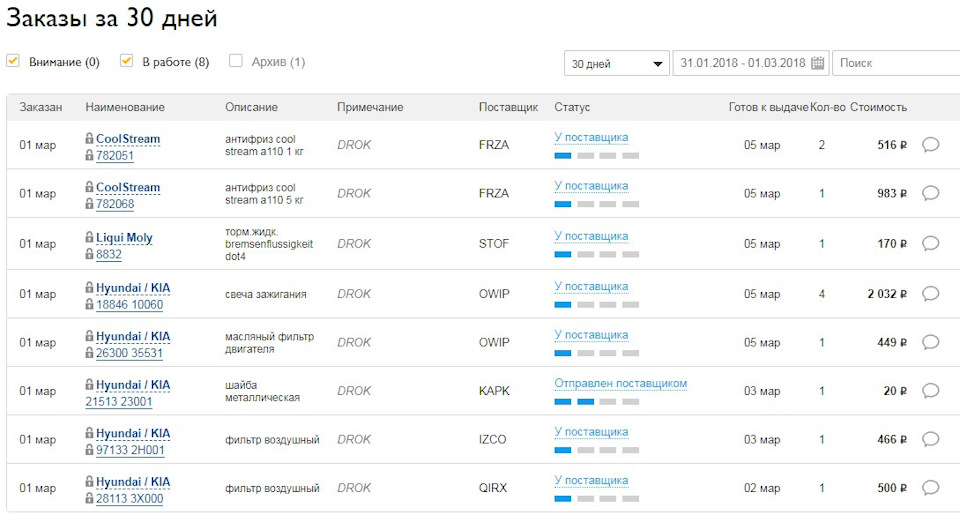Select description 'свеча зажигания'
Viewport: 960px width, 530px height.
pyautogui.click(x=266, y=294)
